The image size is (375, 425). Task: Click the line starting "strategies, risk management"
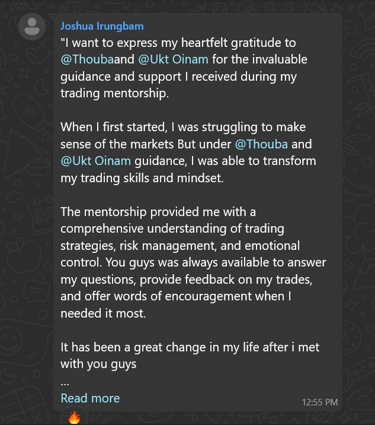[180, 246]
